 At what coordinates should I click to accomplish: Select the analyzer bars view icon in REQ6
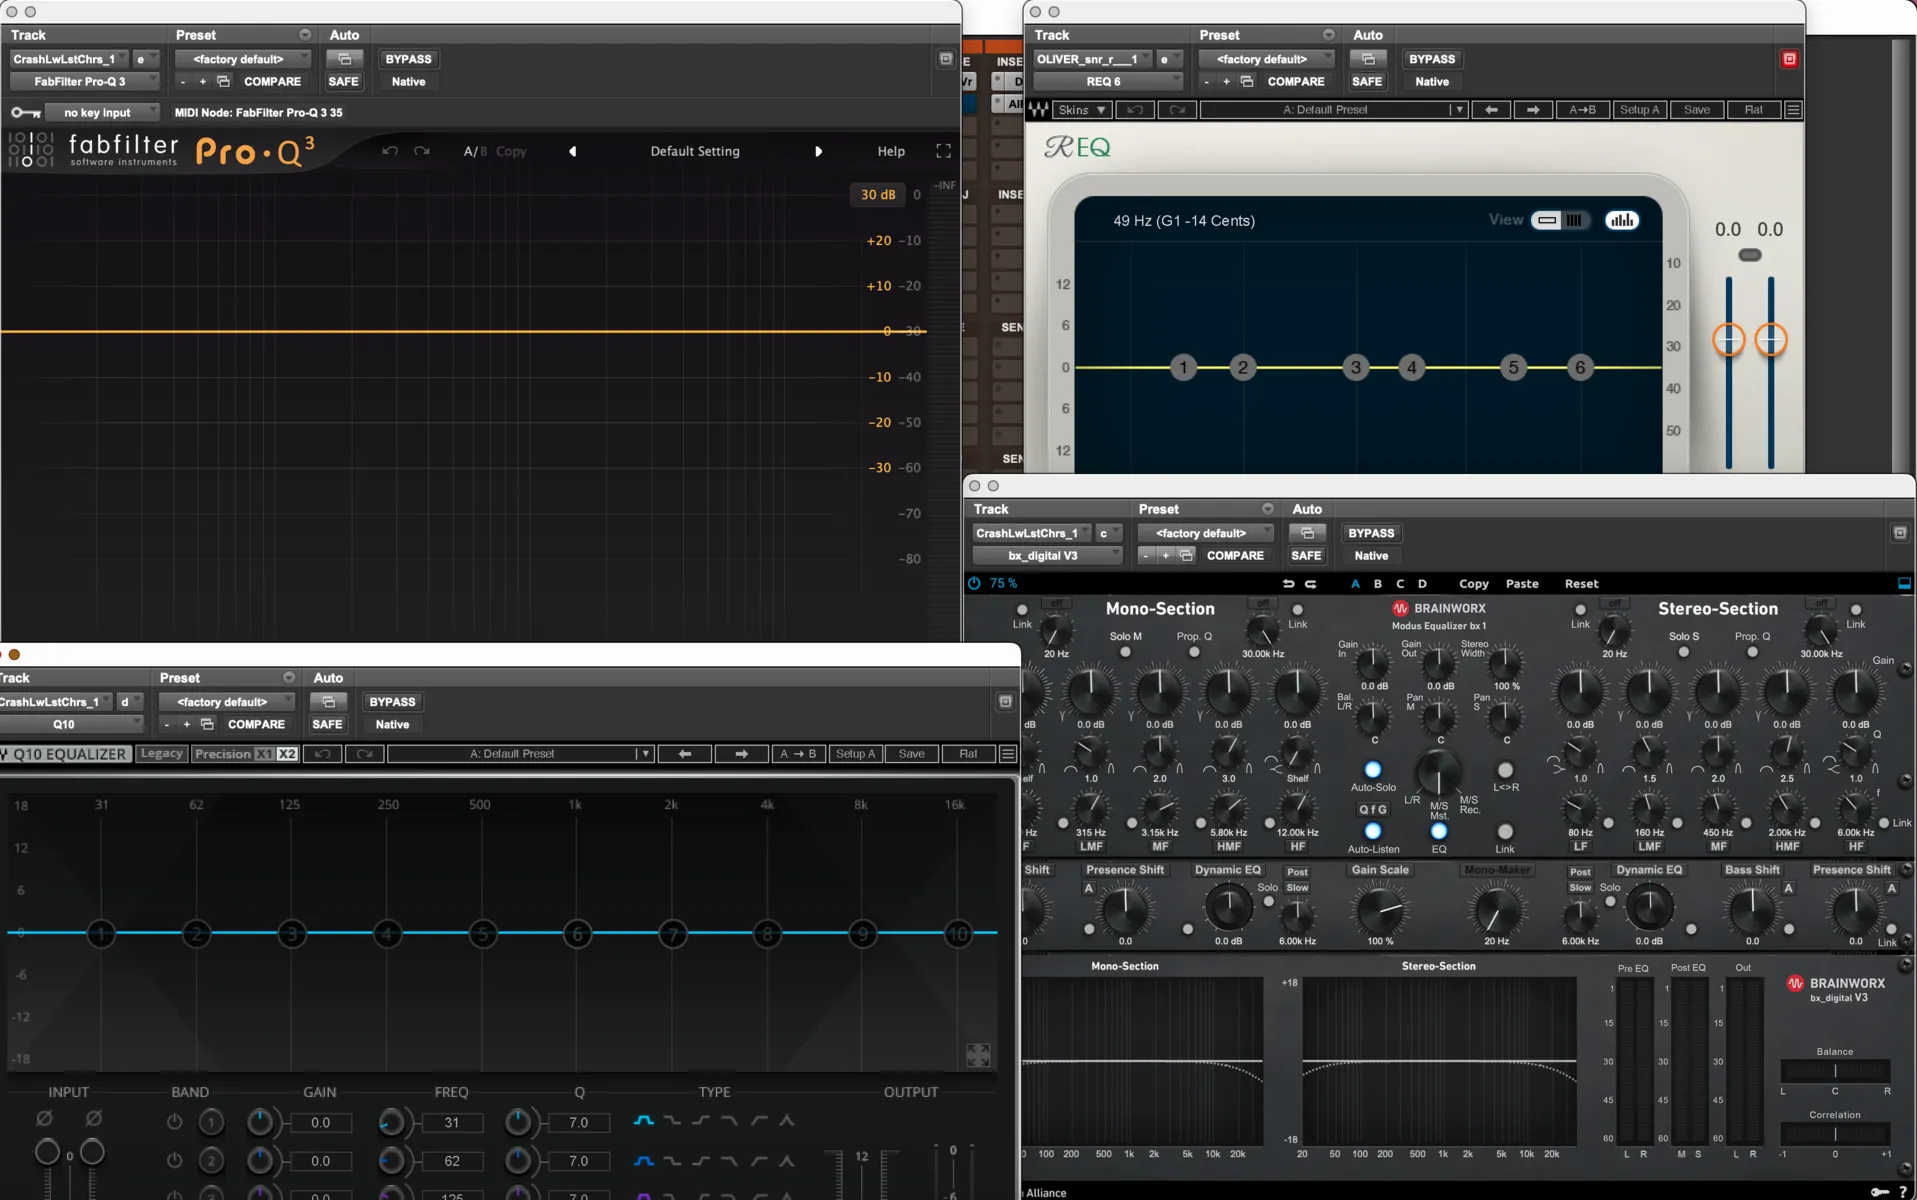point(1623,220)
